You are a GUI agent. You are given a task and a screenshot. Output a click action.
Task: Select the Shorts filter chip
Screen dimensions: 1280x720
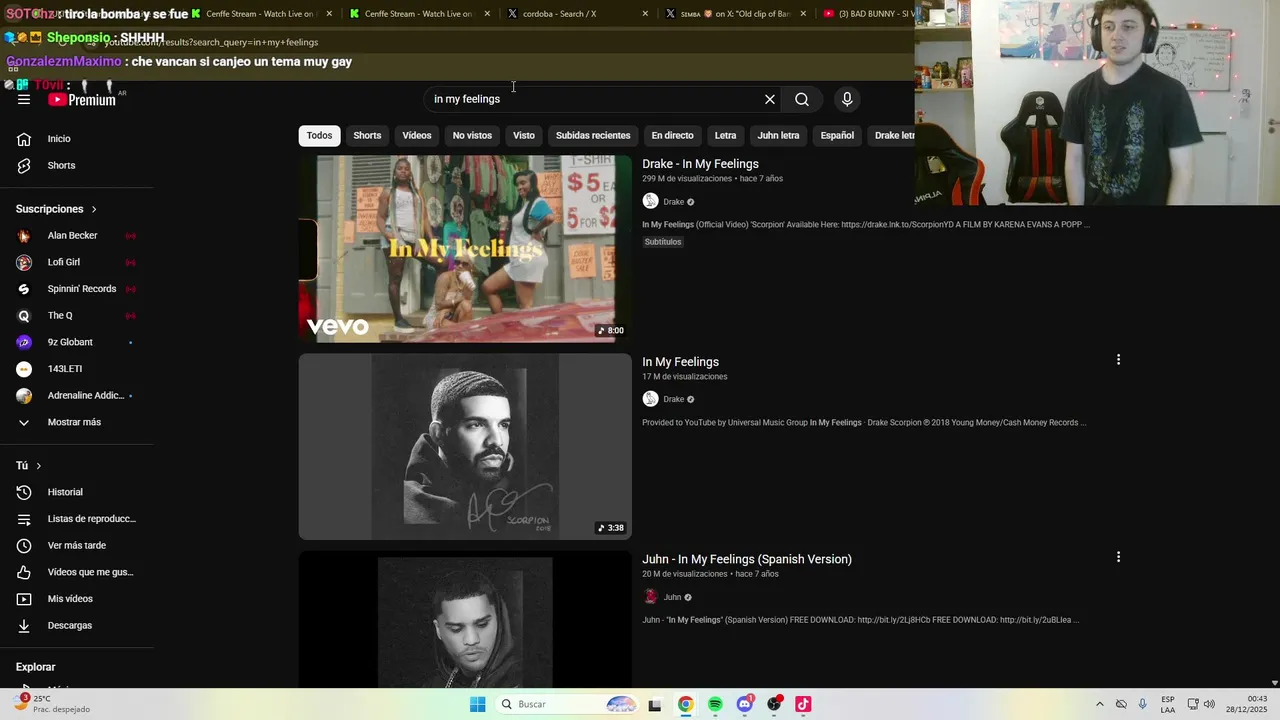pos(367,135)
